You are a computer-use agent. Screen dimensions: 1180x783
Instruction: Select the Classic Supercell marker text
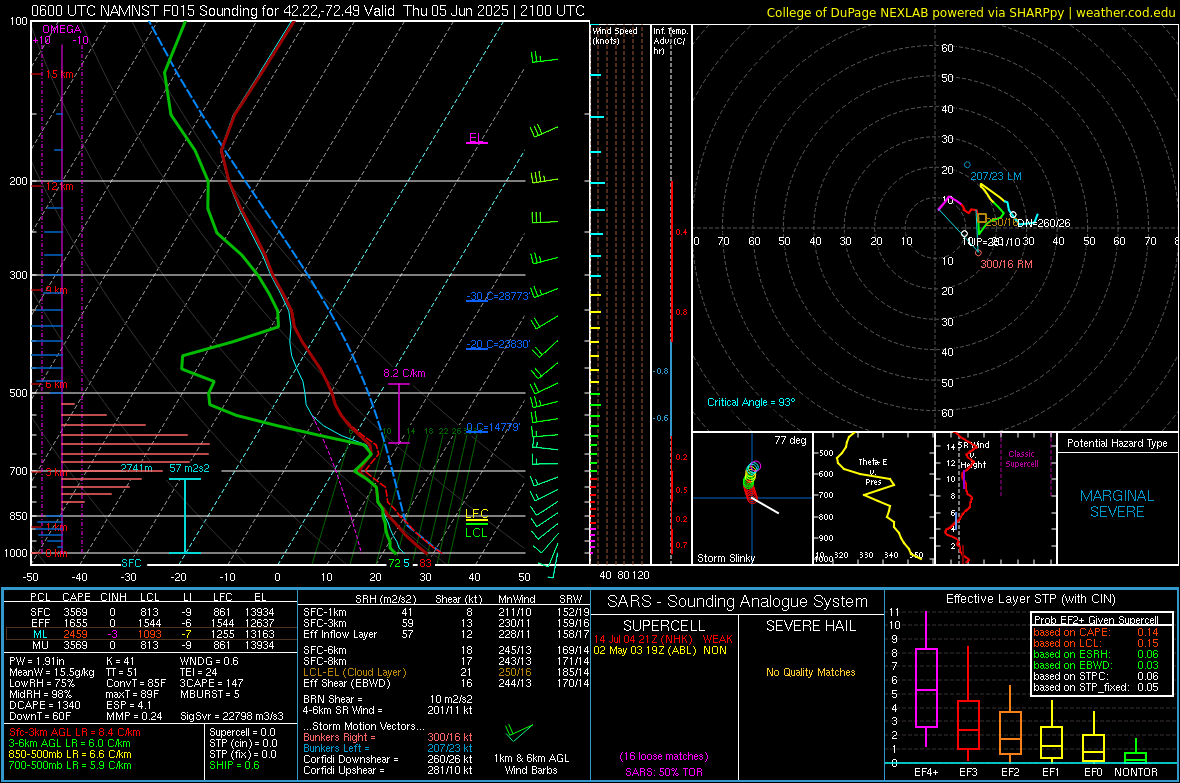[x=1021, y=459]
